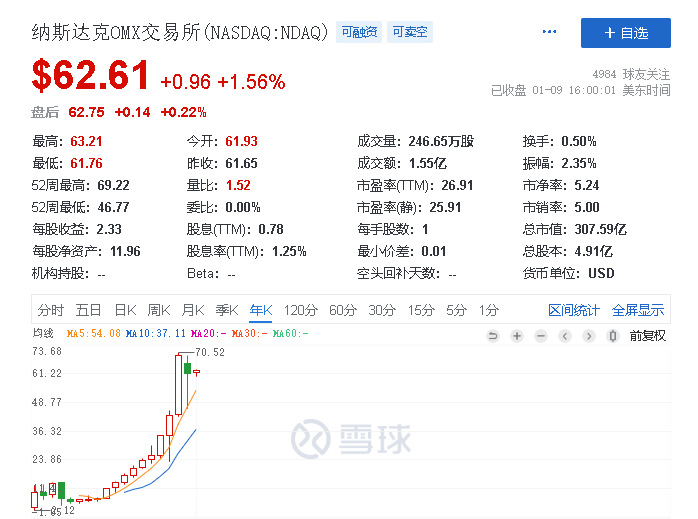The width and height of the screenshot is (698, 519).
Task: Switch to 季K chart tab
Action: 227,310
